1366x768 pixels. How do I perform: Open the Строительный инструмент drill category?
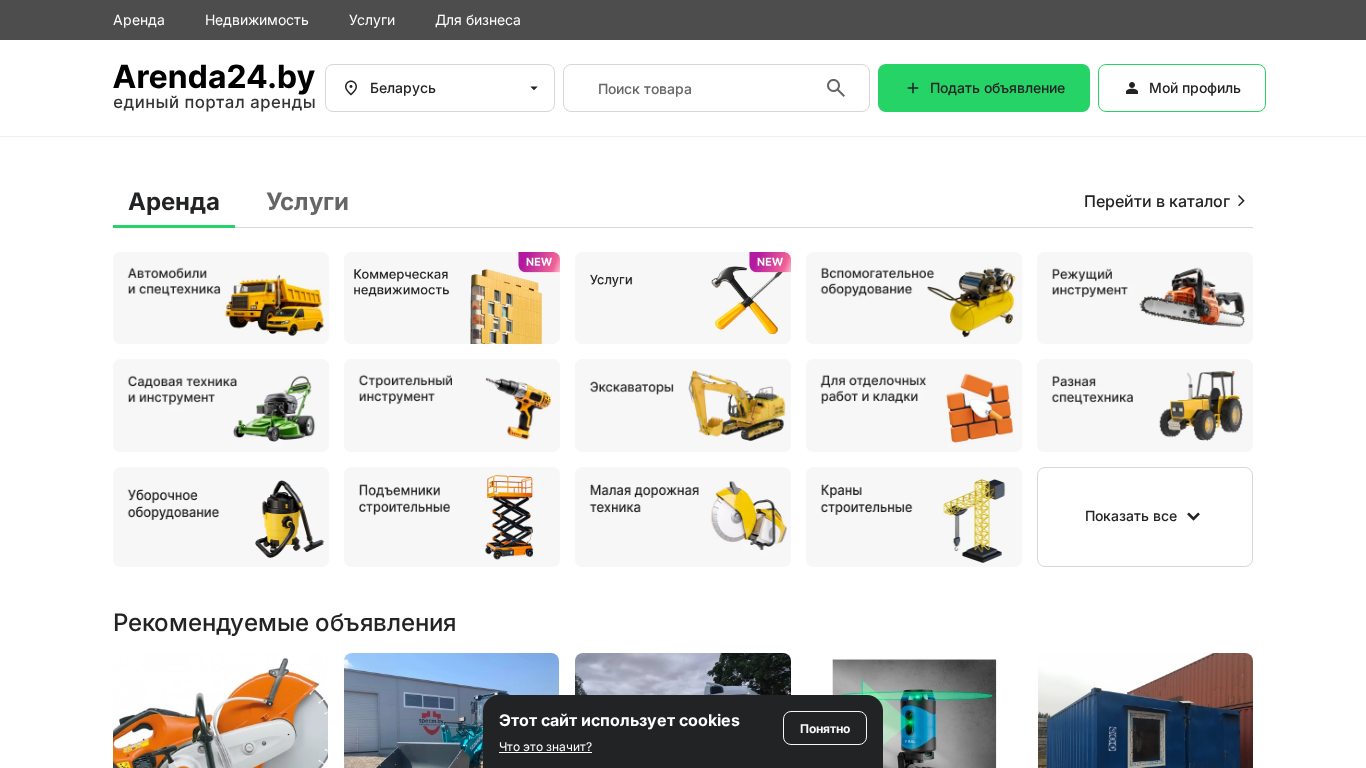(x=452, y=405)
